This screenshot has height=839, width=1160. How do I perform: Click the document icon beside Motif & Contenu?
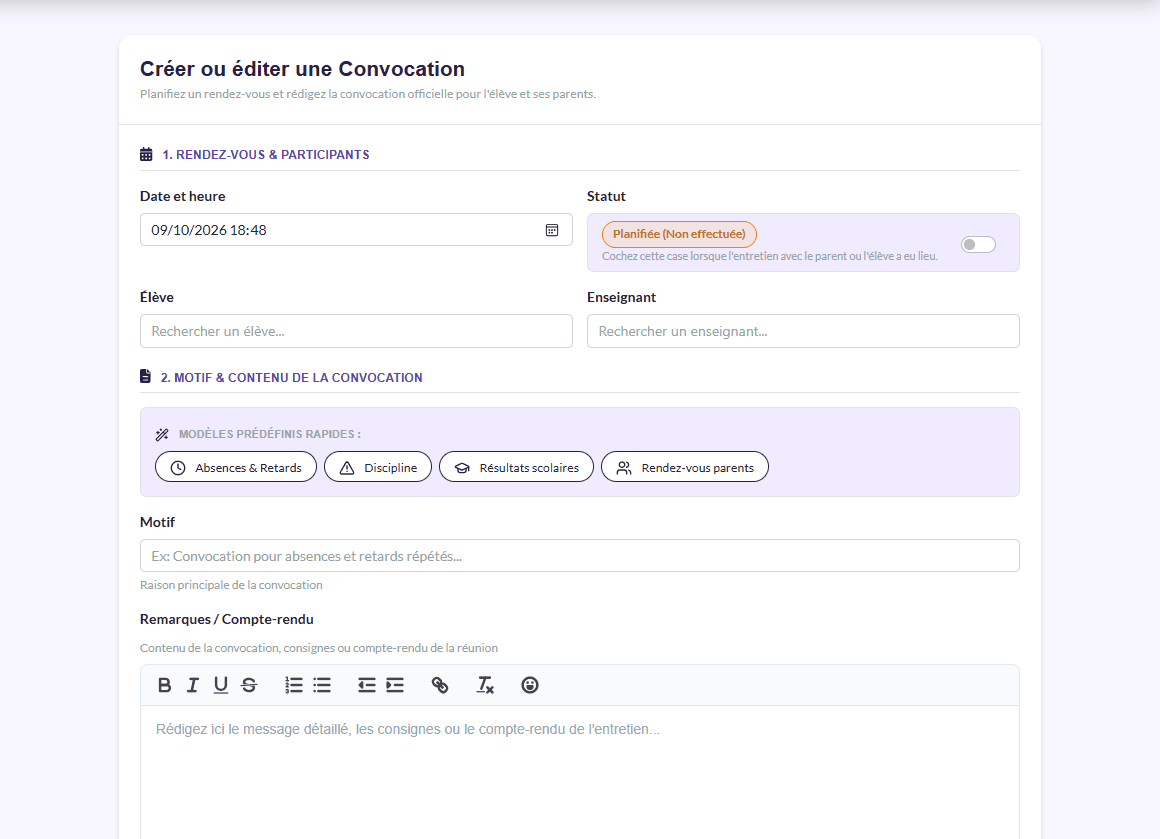tap(146, 377)
